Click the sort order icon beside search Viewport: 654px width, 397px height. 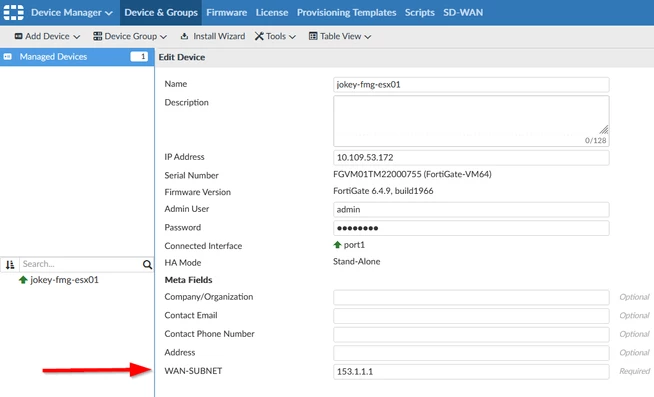10,264
